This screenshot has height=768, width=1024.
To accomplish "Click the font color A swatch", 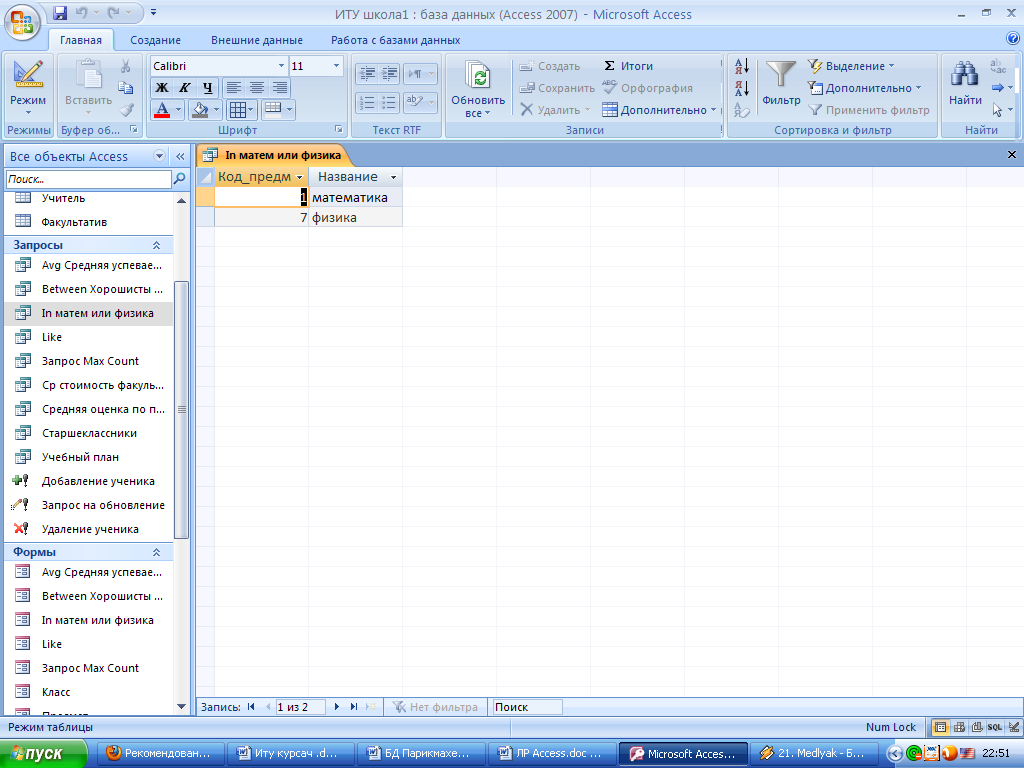I will click(x=162, y=110).
